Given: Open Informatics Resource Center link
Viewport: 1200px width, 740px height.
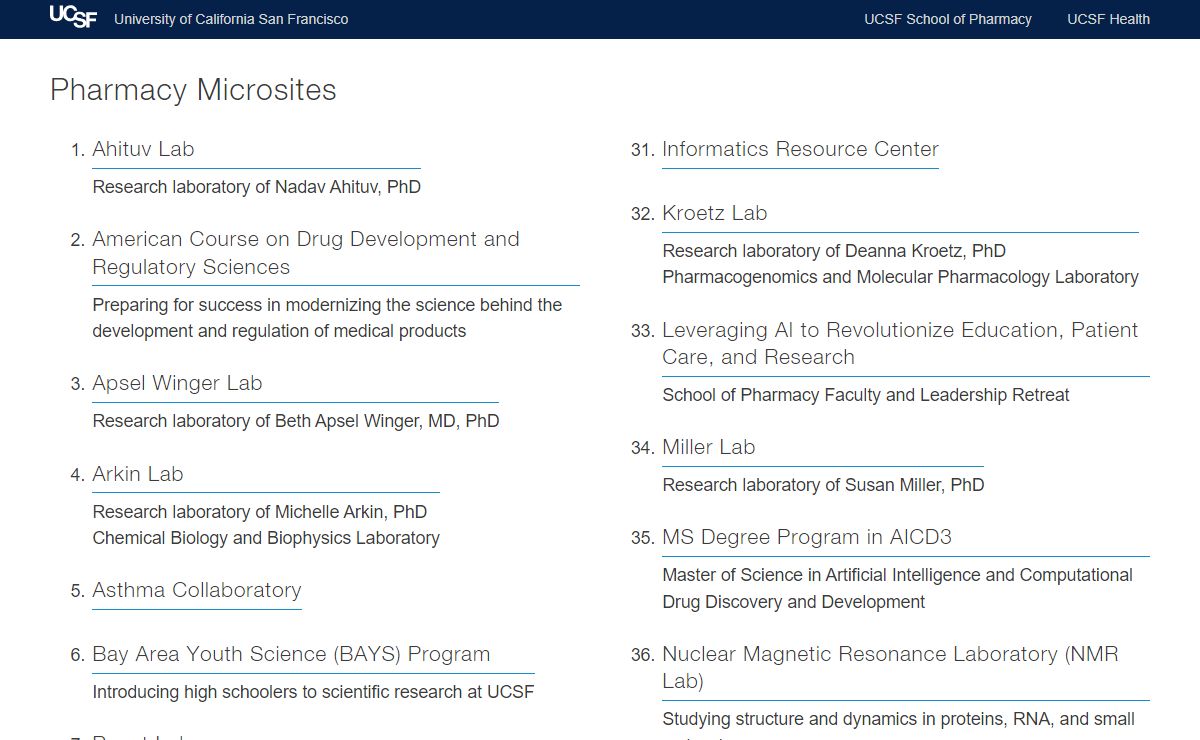Looking at the screenshot, I should click(x=800, y=149).
